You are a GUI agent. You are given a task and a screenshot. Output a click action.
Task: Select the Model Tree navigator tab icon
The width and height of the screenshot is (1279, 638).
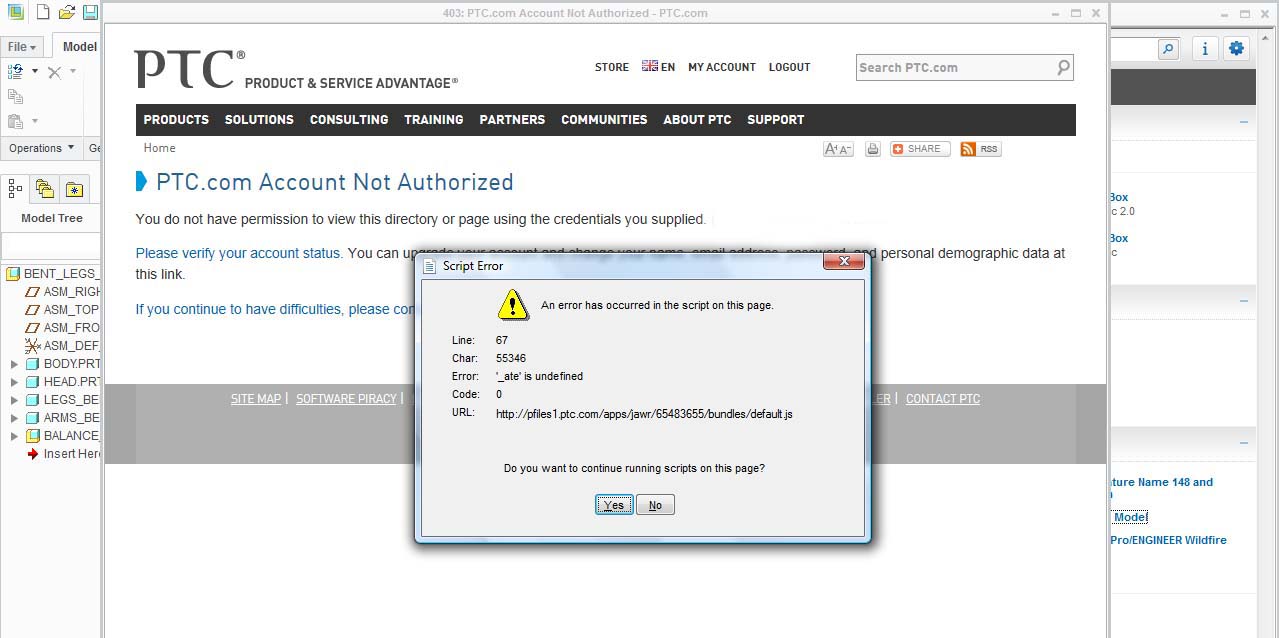tap(15, 187)
